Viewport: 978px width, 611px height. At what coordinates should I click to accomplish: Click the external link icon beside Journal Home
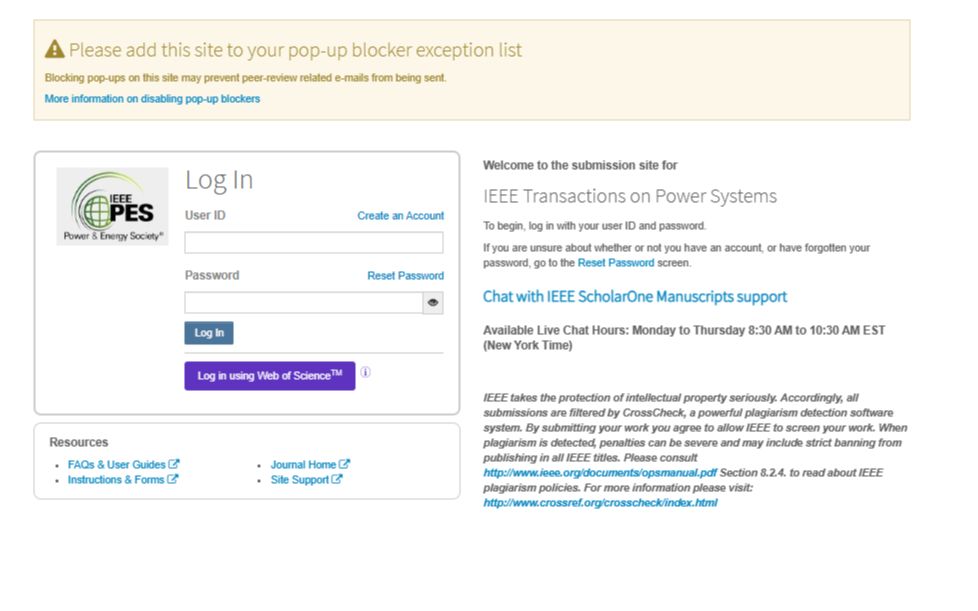tap(344, 464)
